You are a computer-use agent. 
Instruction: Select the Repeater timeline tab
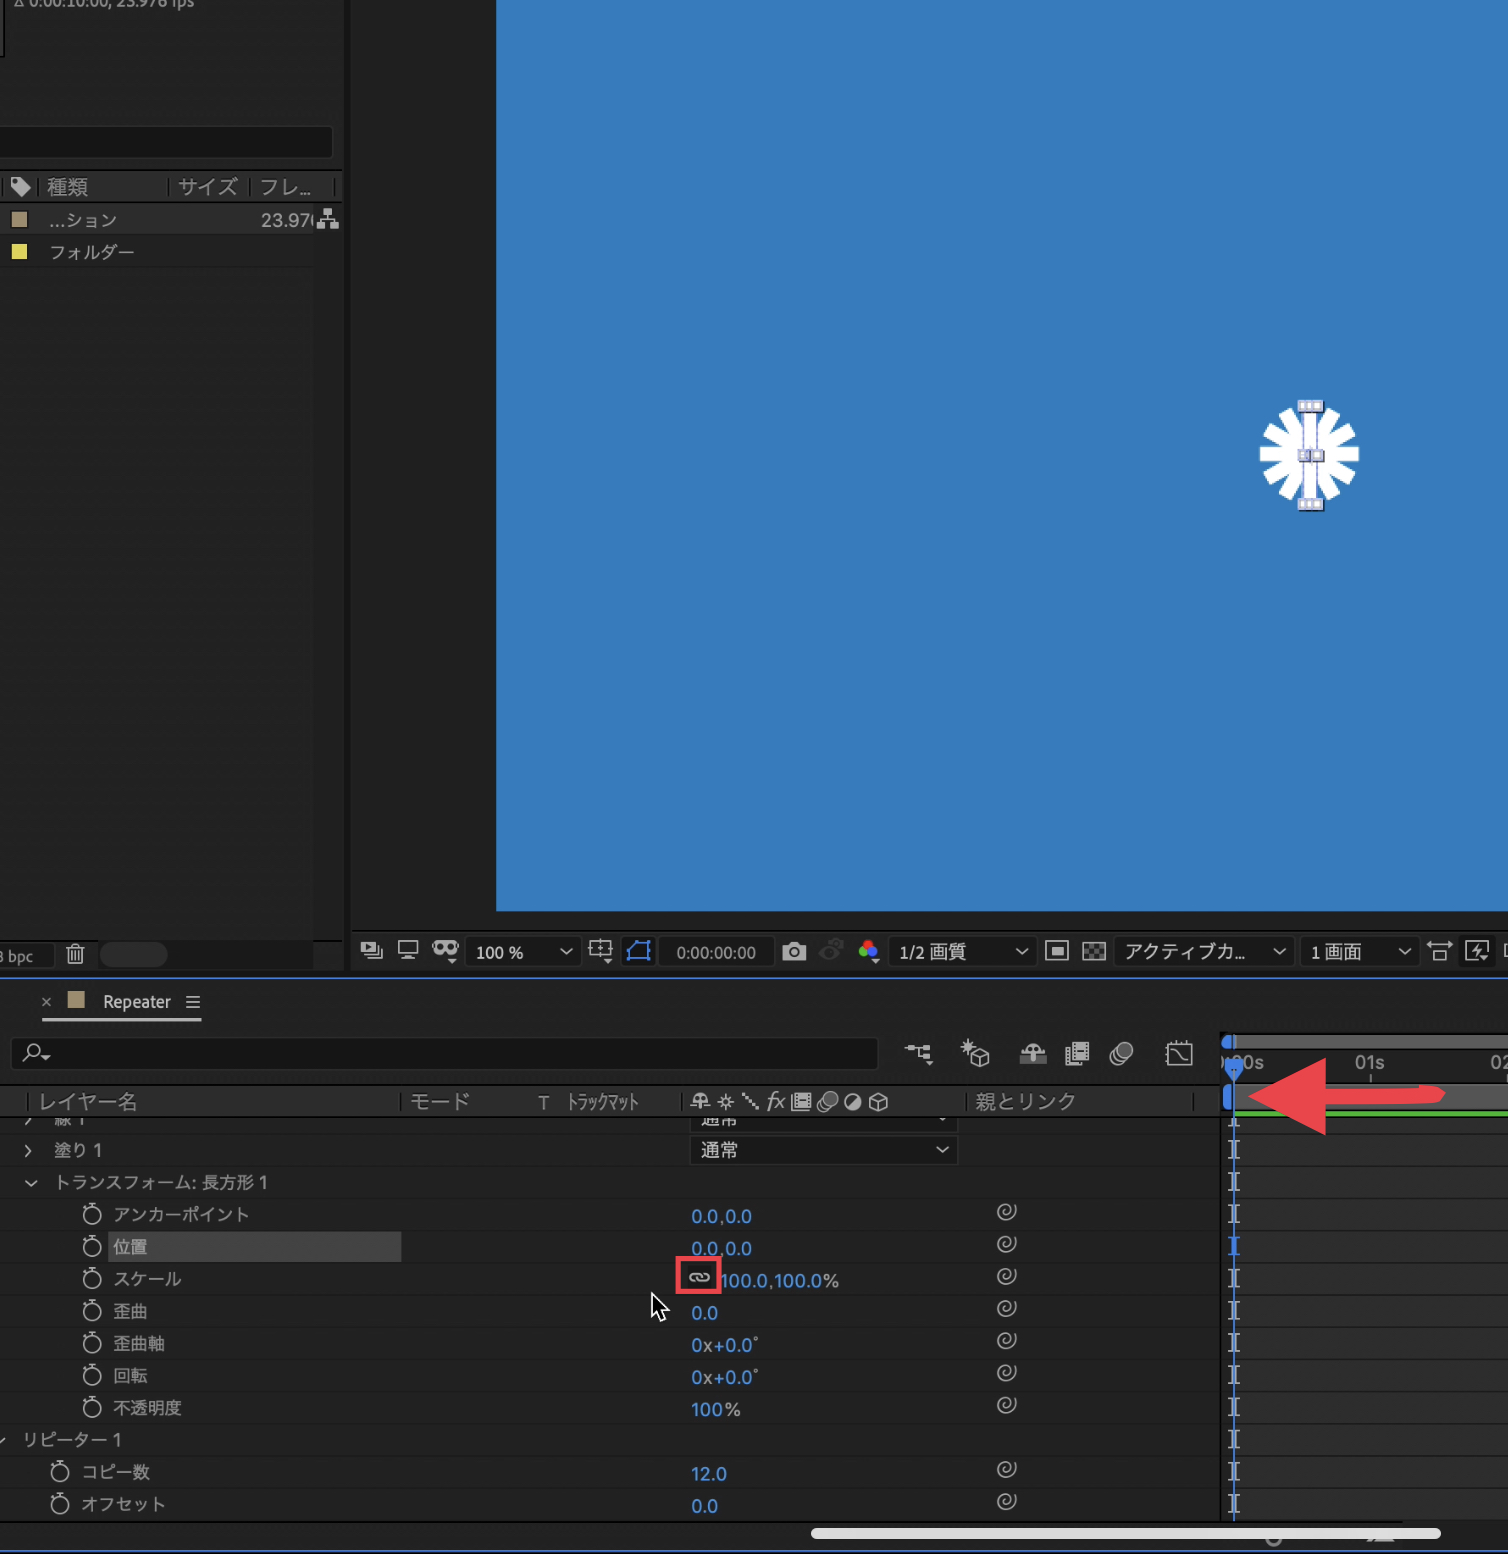pyautogui.click(x=136, y=1002)
